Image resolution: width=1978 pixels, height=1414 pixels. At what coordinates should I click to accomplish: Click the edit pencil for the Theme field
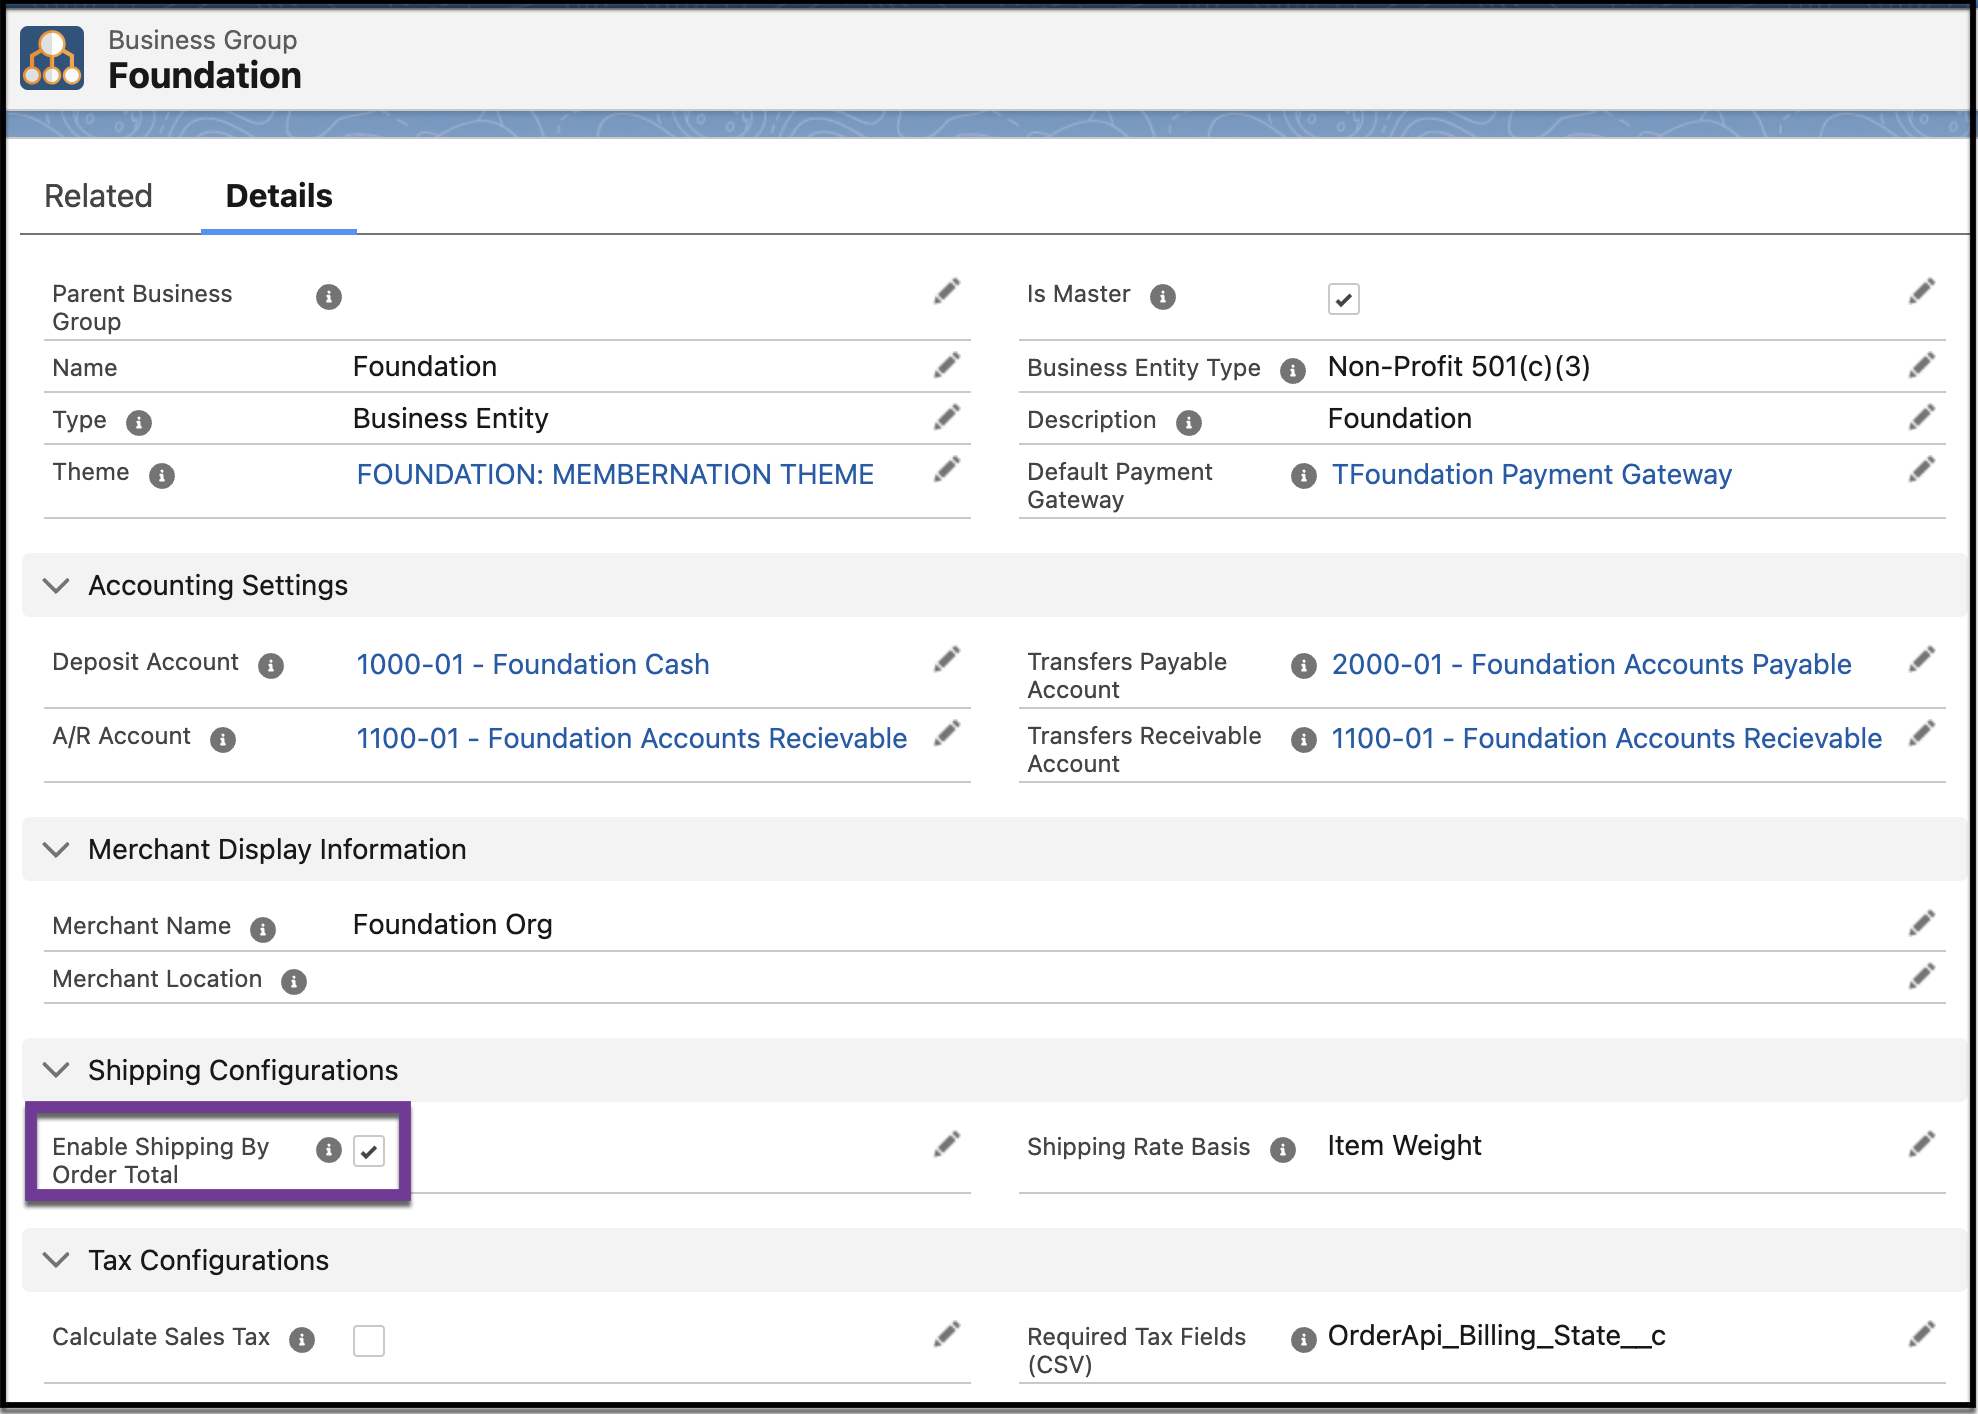tap(947, 469)
